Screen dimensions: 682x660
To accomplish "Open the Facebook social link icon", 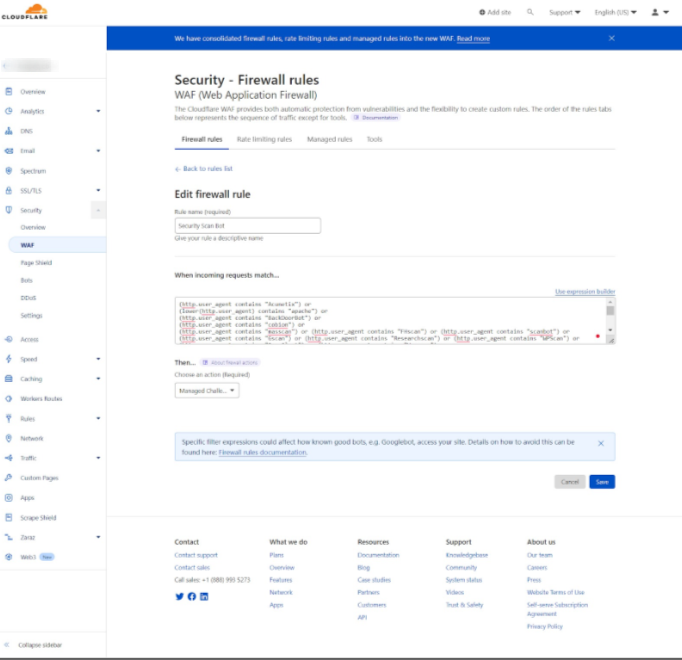I will pos(192,596).
